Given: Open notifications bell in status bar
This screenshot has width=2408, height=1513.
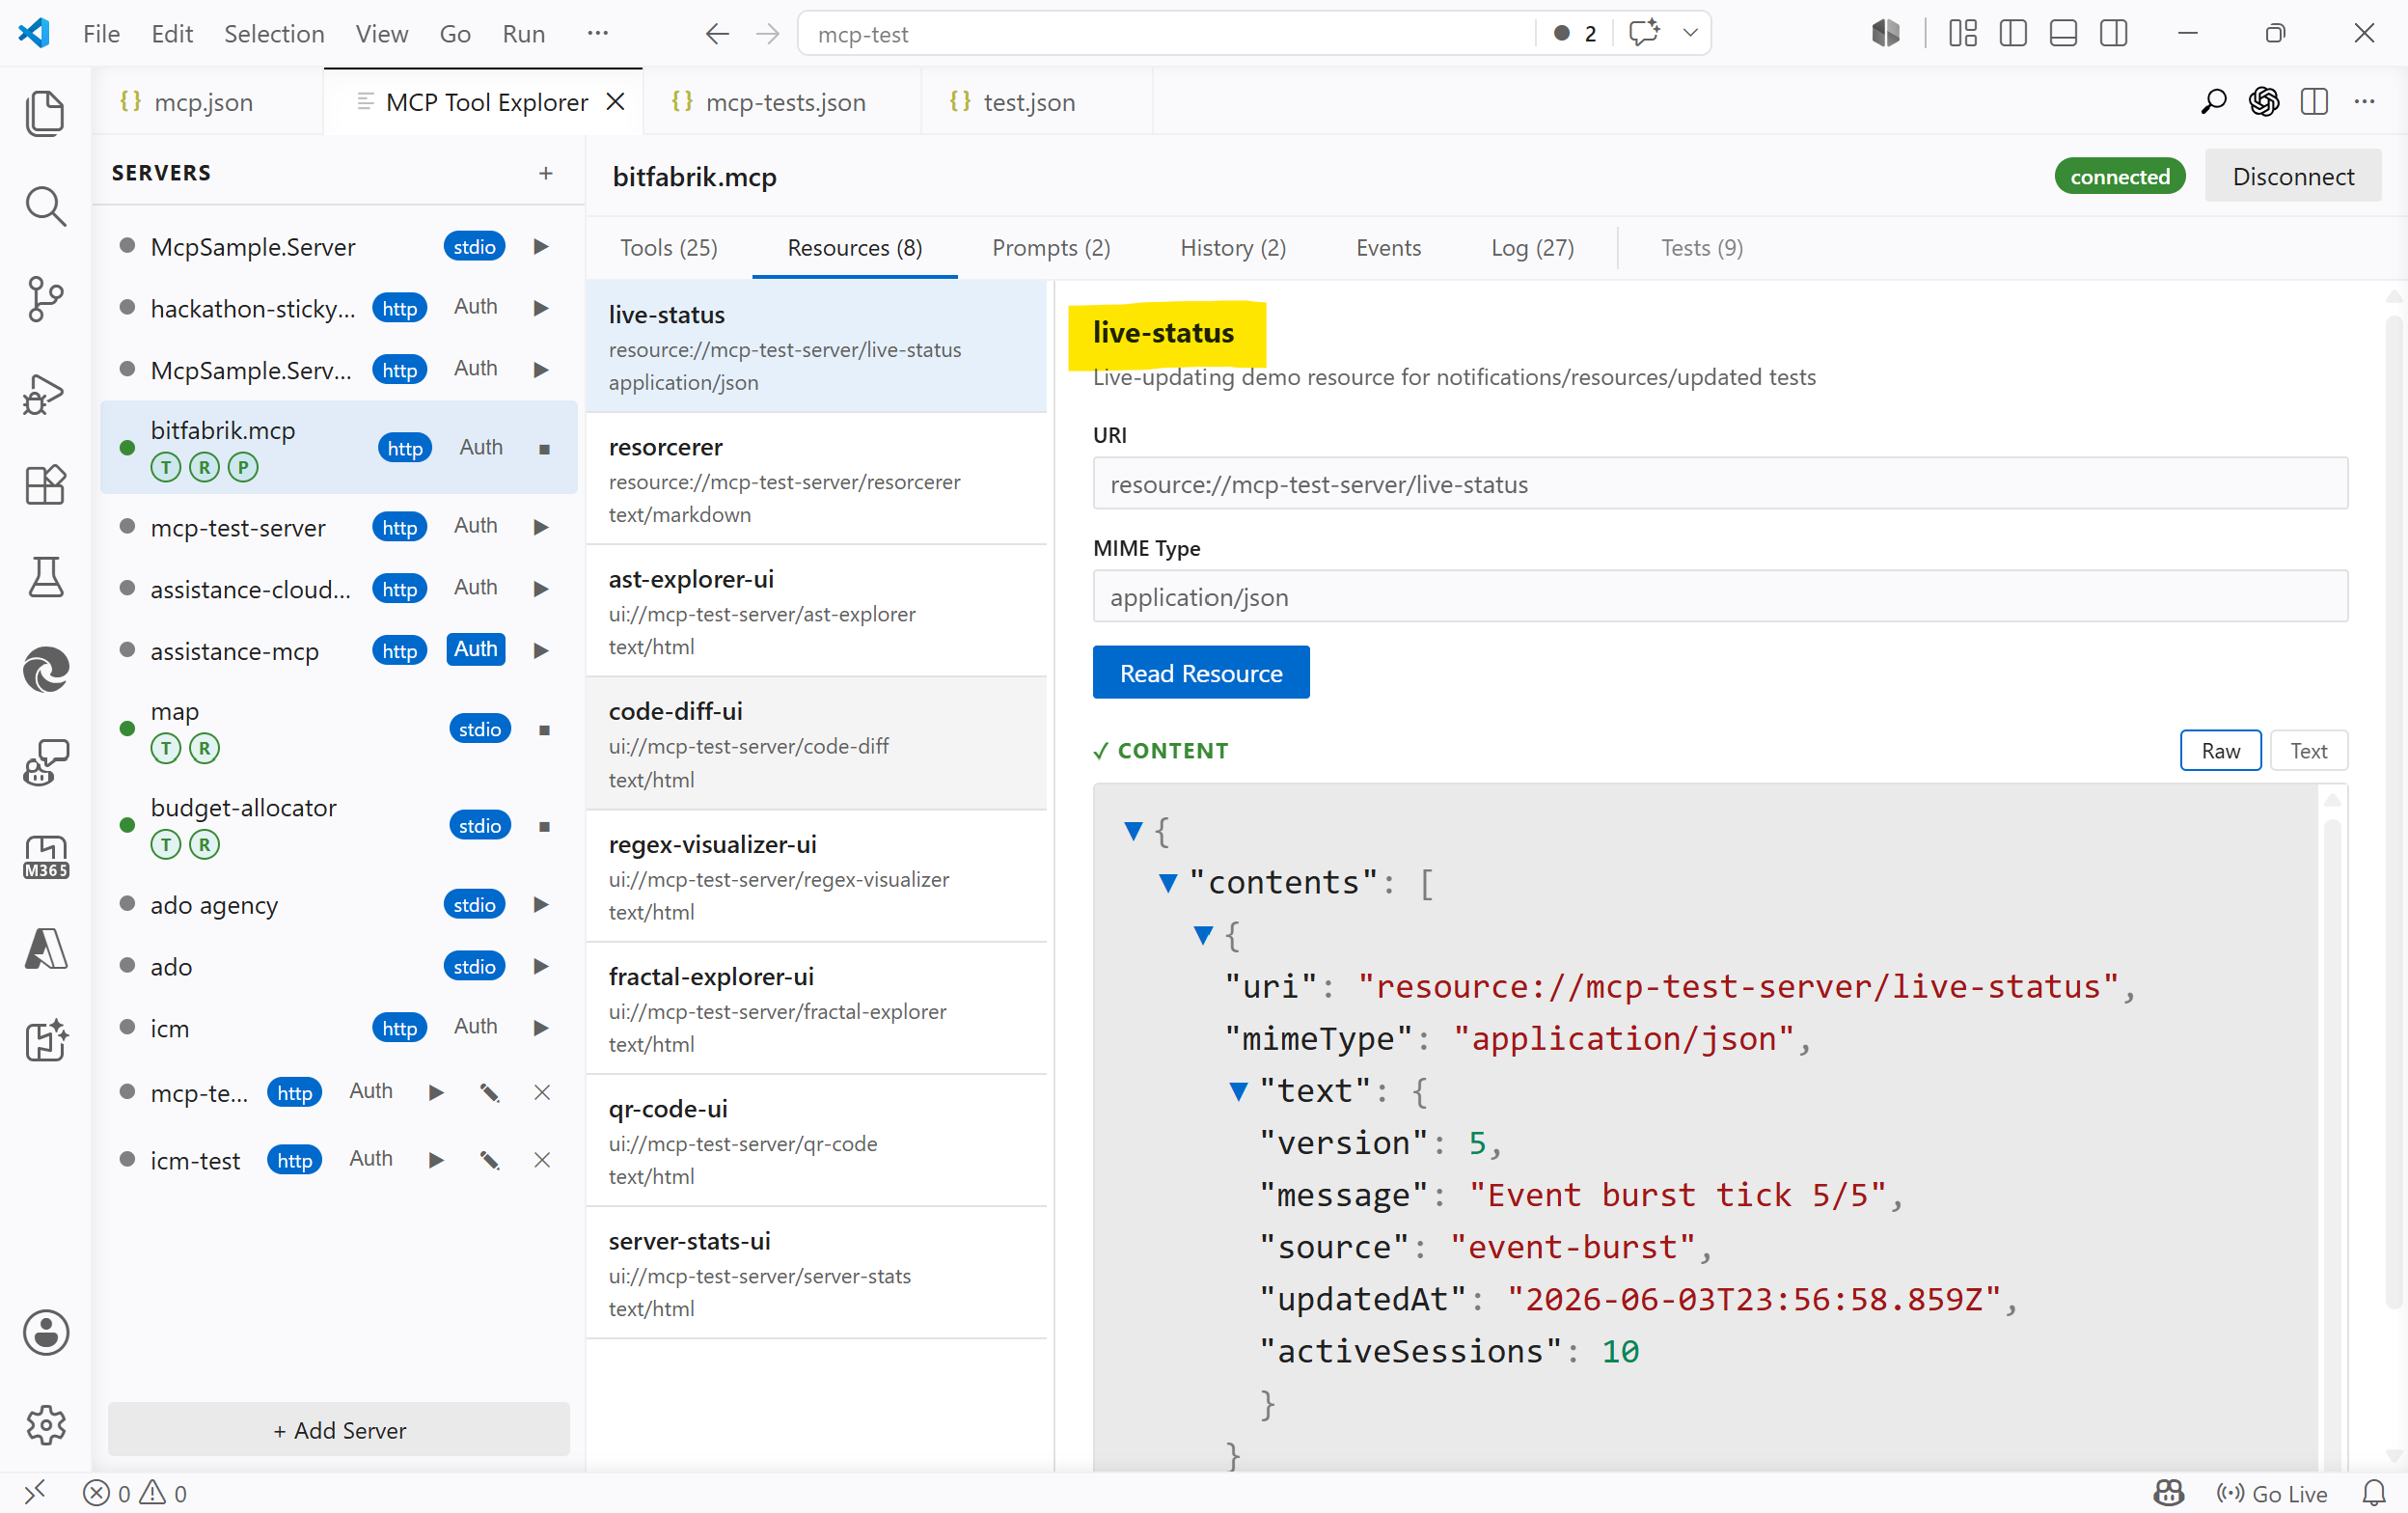Looking at the screenshot, I should coord(2374,1493).
